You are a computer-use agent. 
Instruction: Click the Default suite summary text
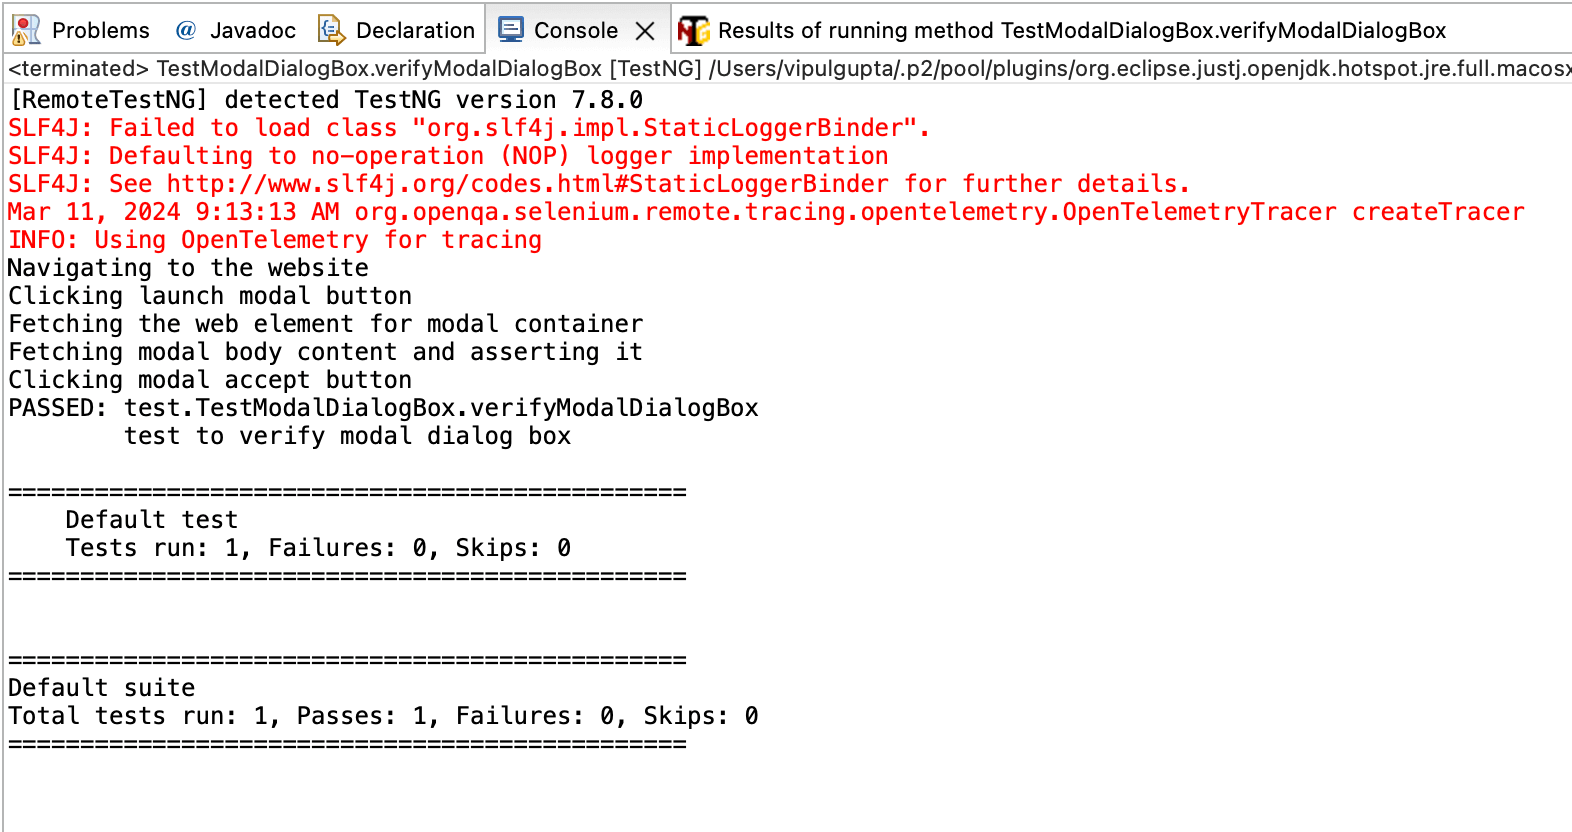[101, 687]
